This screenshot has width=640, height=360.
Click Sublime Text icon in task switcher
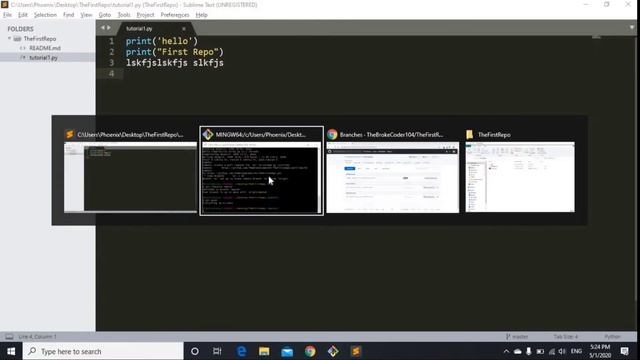pos(70,134)
